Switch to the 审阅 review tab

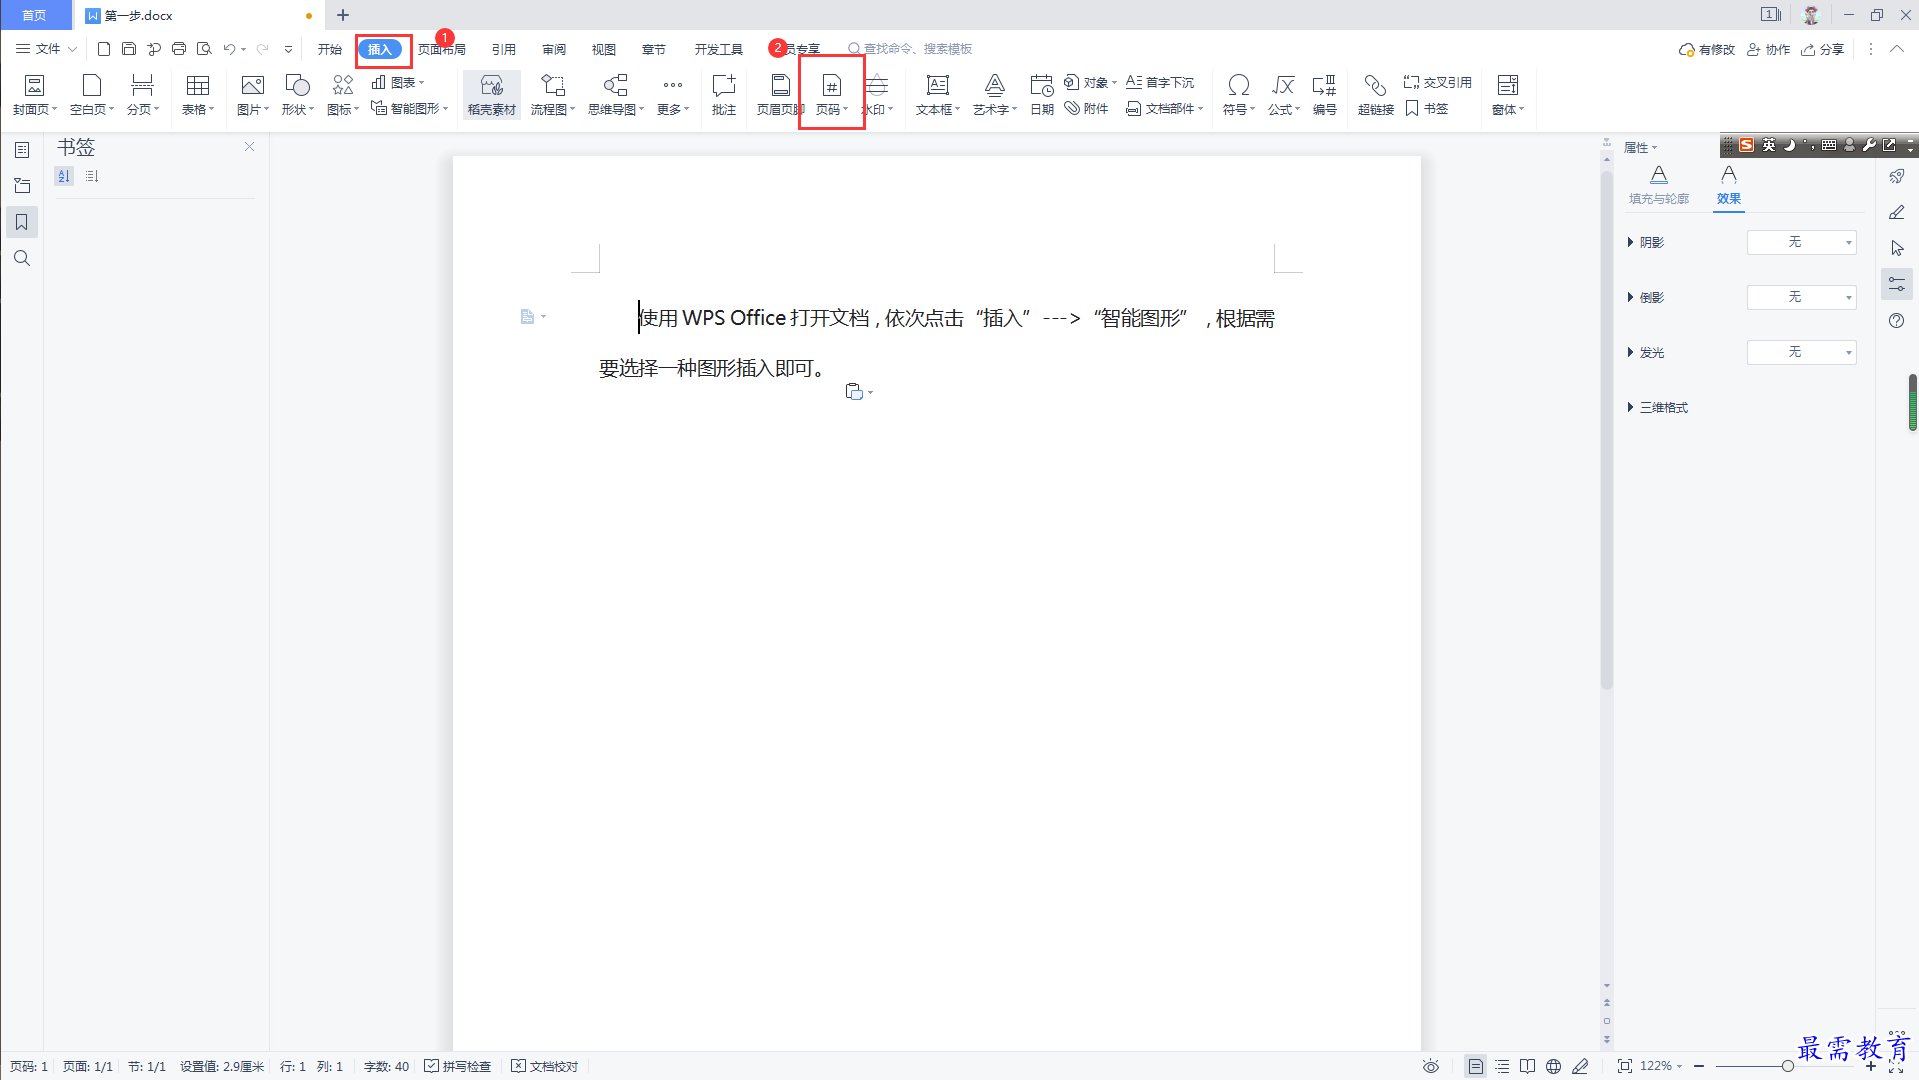click(554, 49)
